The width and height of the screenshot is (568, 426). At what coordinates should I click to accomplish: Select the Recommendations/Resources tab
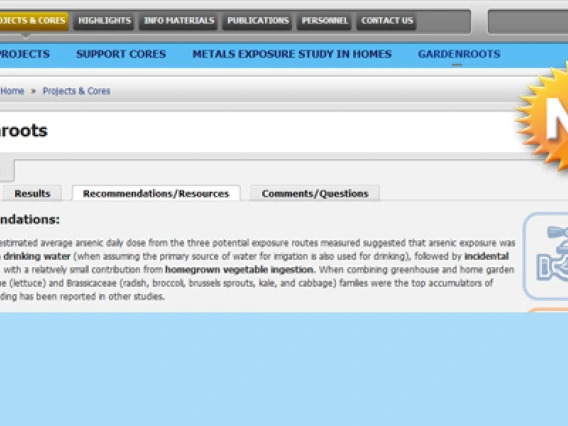tap(156, 193)
